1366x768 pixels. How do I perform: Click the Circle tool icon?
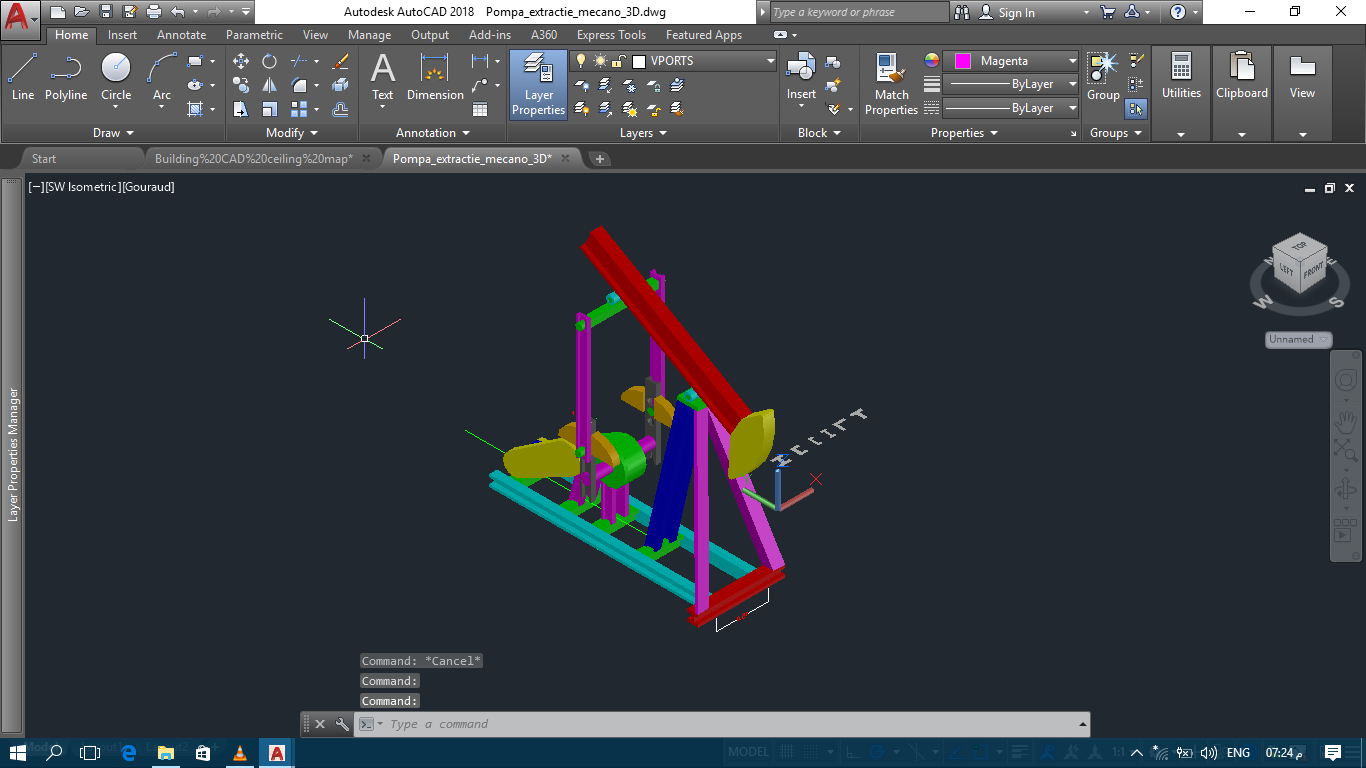click(x=116, y=77)
